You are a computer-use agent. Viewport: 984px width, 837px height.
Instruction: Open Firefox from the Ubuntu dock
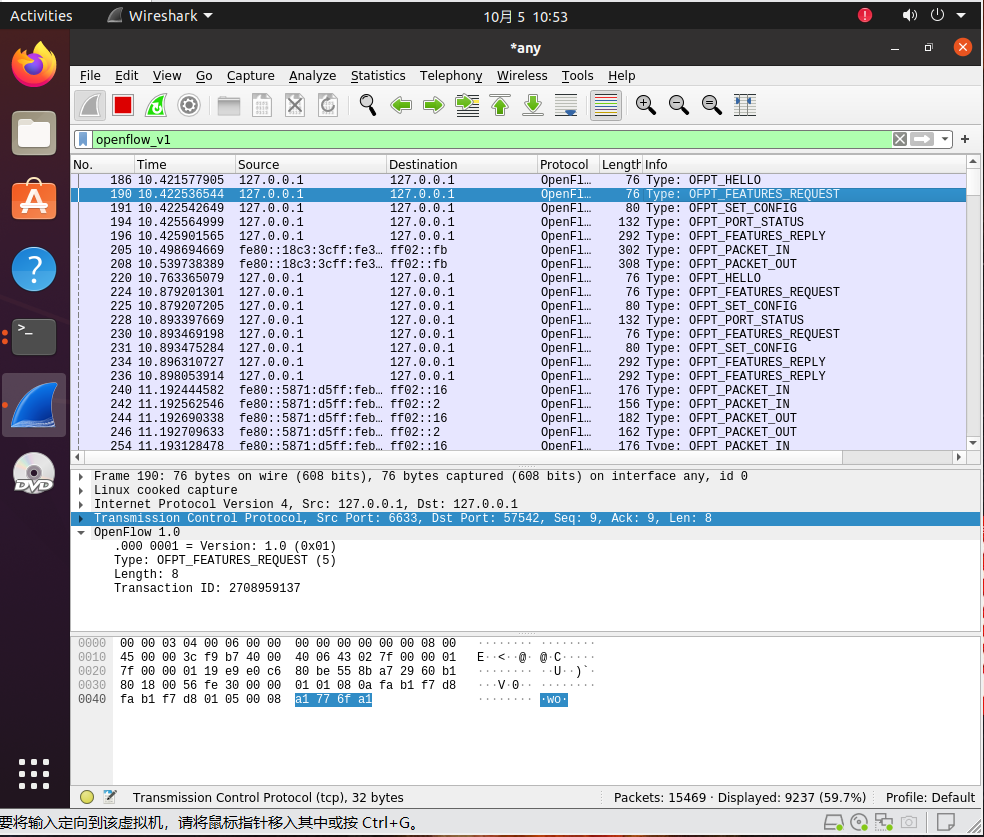coord(34,65)
